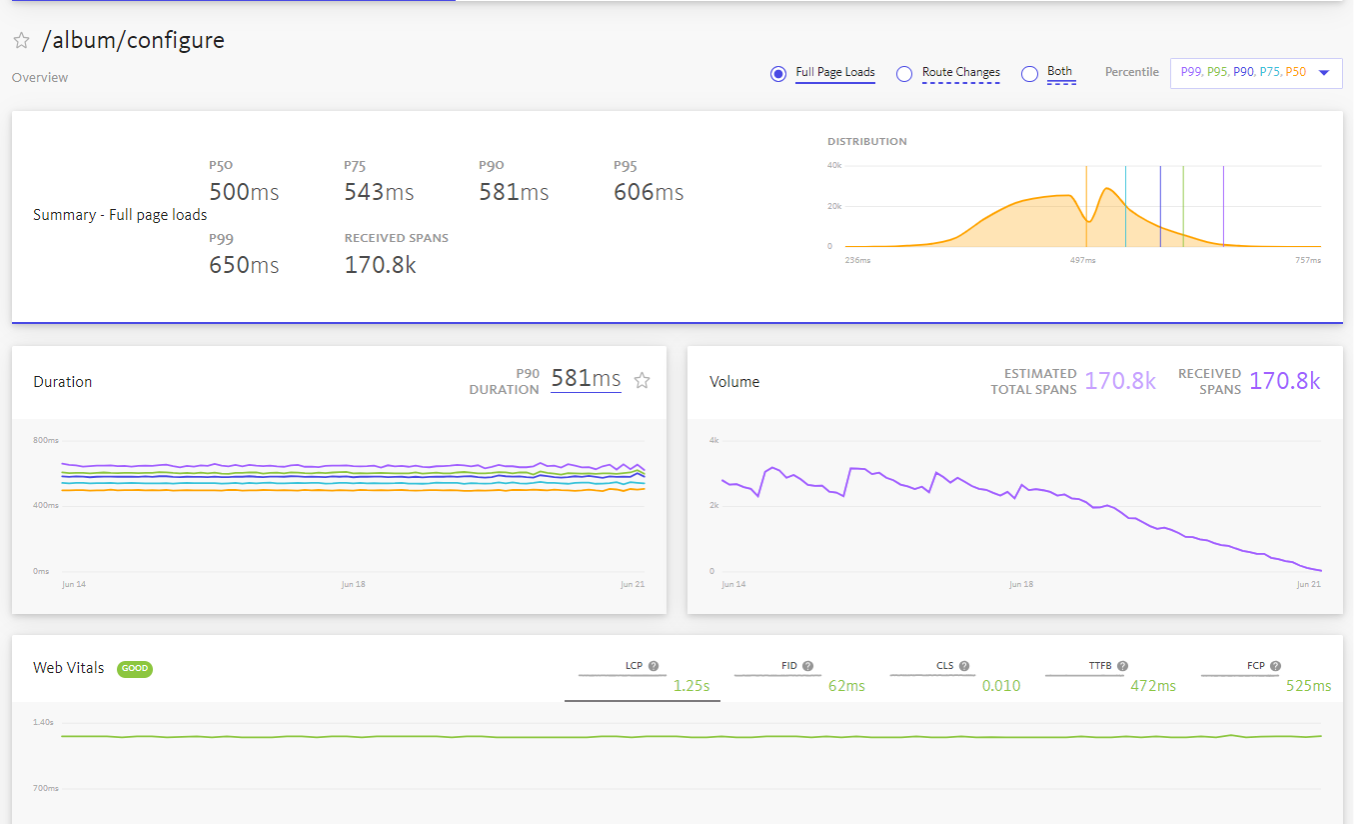
Task: Click the 472ms TTFB value
Action: pos(1152,686)
